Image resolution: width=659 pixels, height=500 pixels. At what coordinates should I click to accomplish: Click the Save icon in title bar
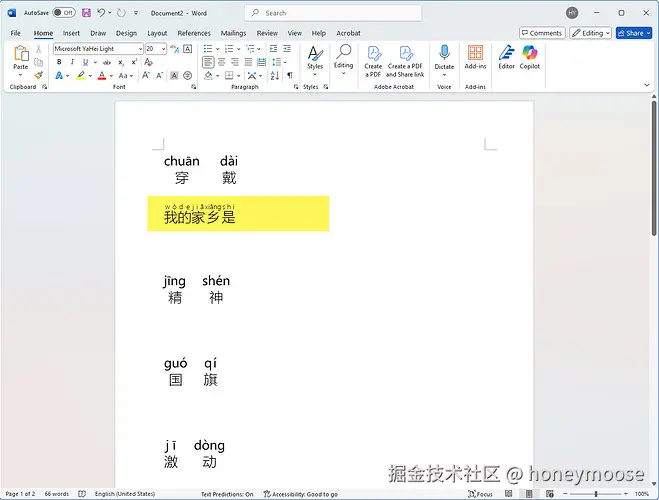[x=86, y=13]
